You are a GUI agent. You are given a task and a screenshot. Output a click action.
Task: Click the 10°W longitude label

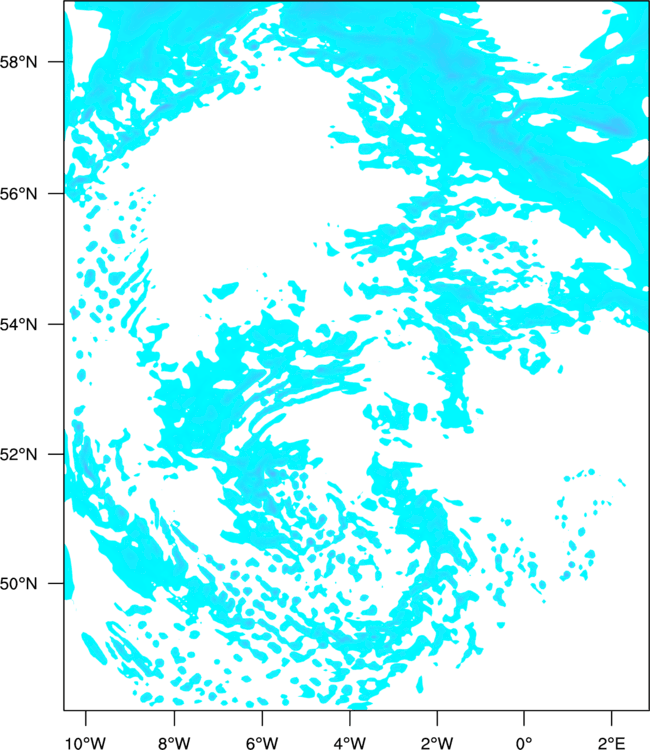pos(86,742)
